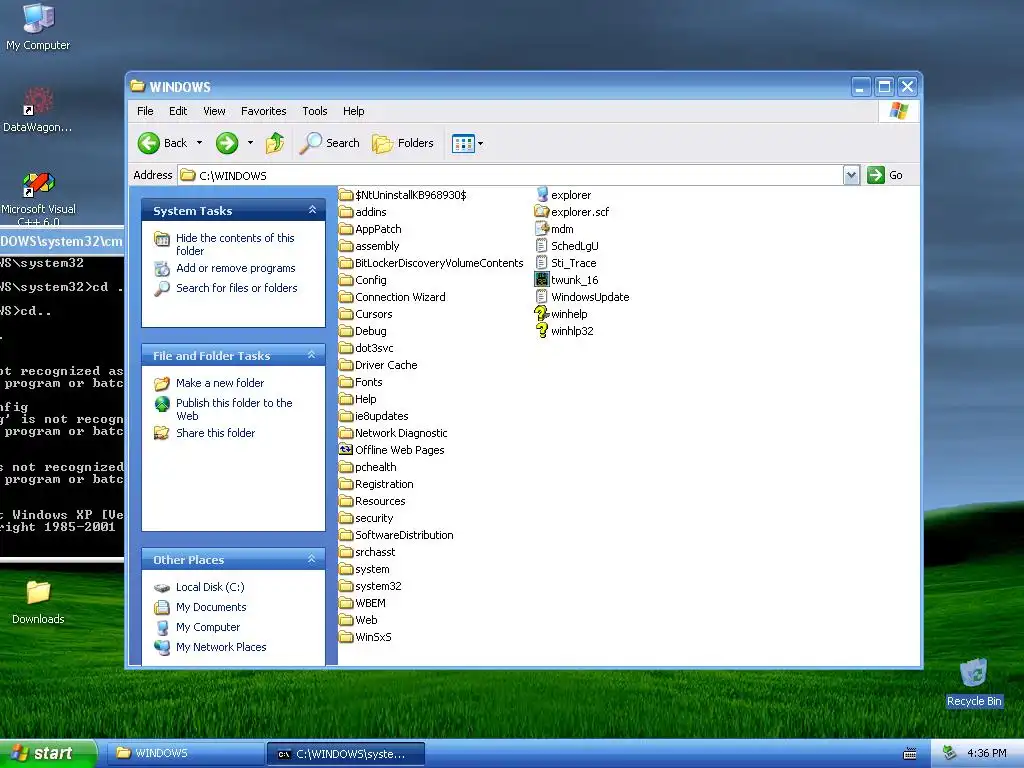
Task: Open My Network Places link
Action: pyautogui.click(x=221, y=647)
